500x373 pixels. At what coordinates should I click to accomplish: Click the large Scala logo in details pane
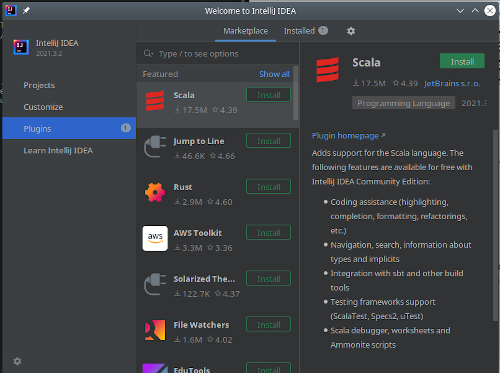coord(328,69)
